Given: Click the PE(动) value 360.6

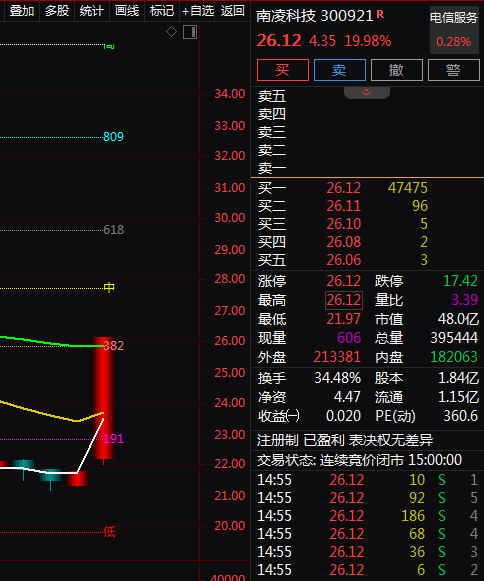Looking at the screenshot, I should [x=461, y=416].
